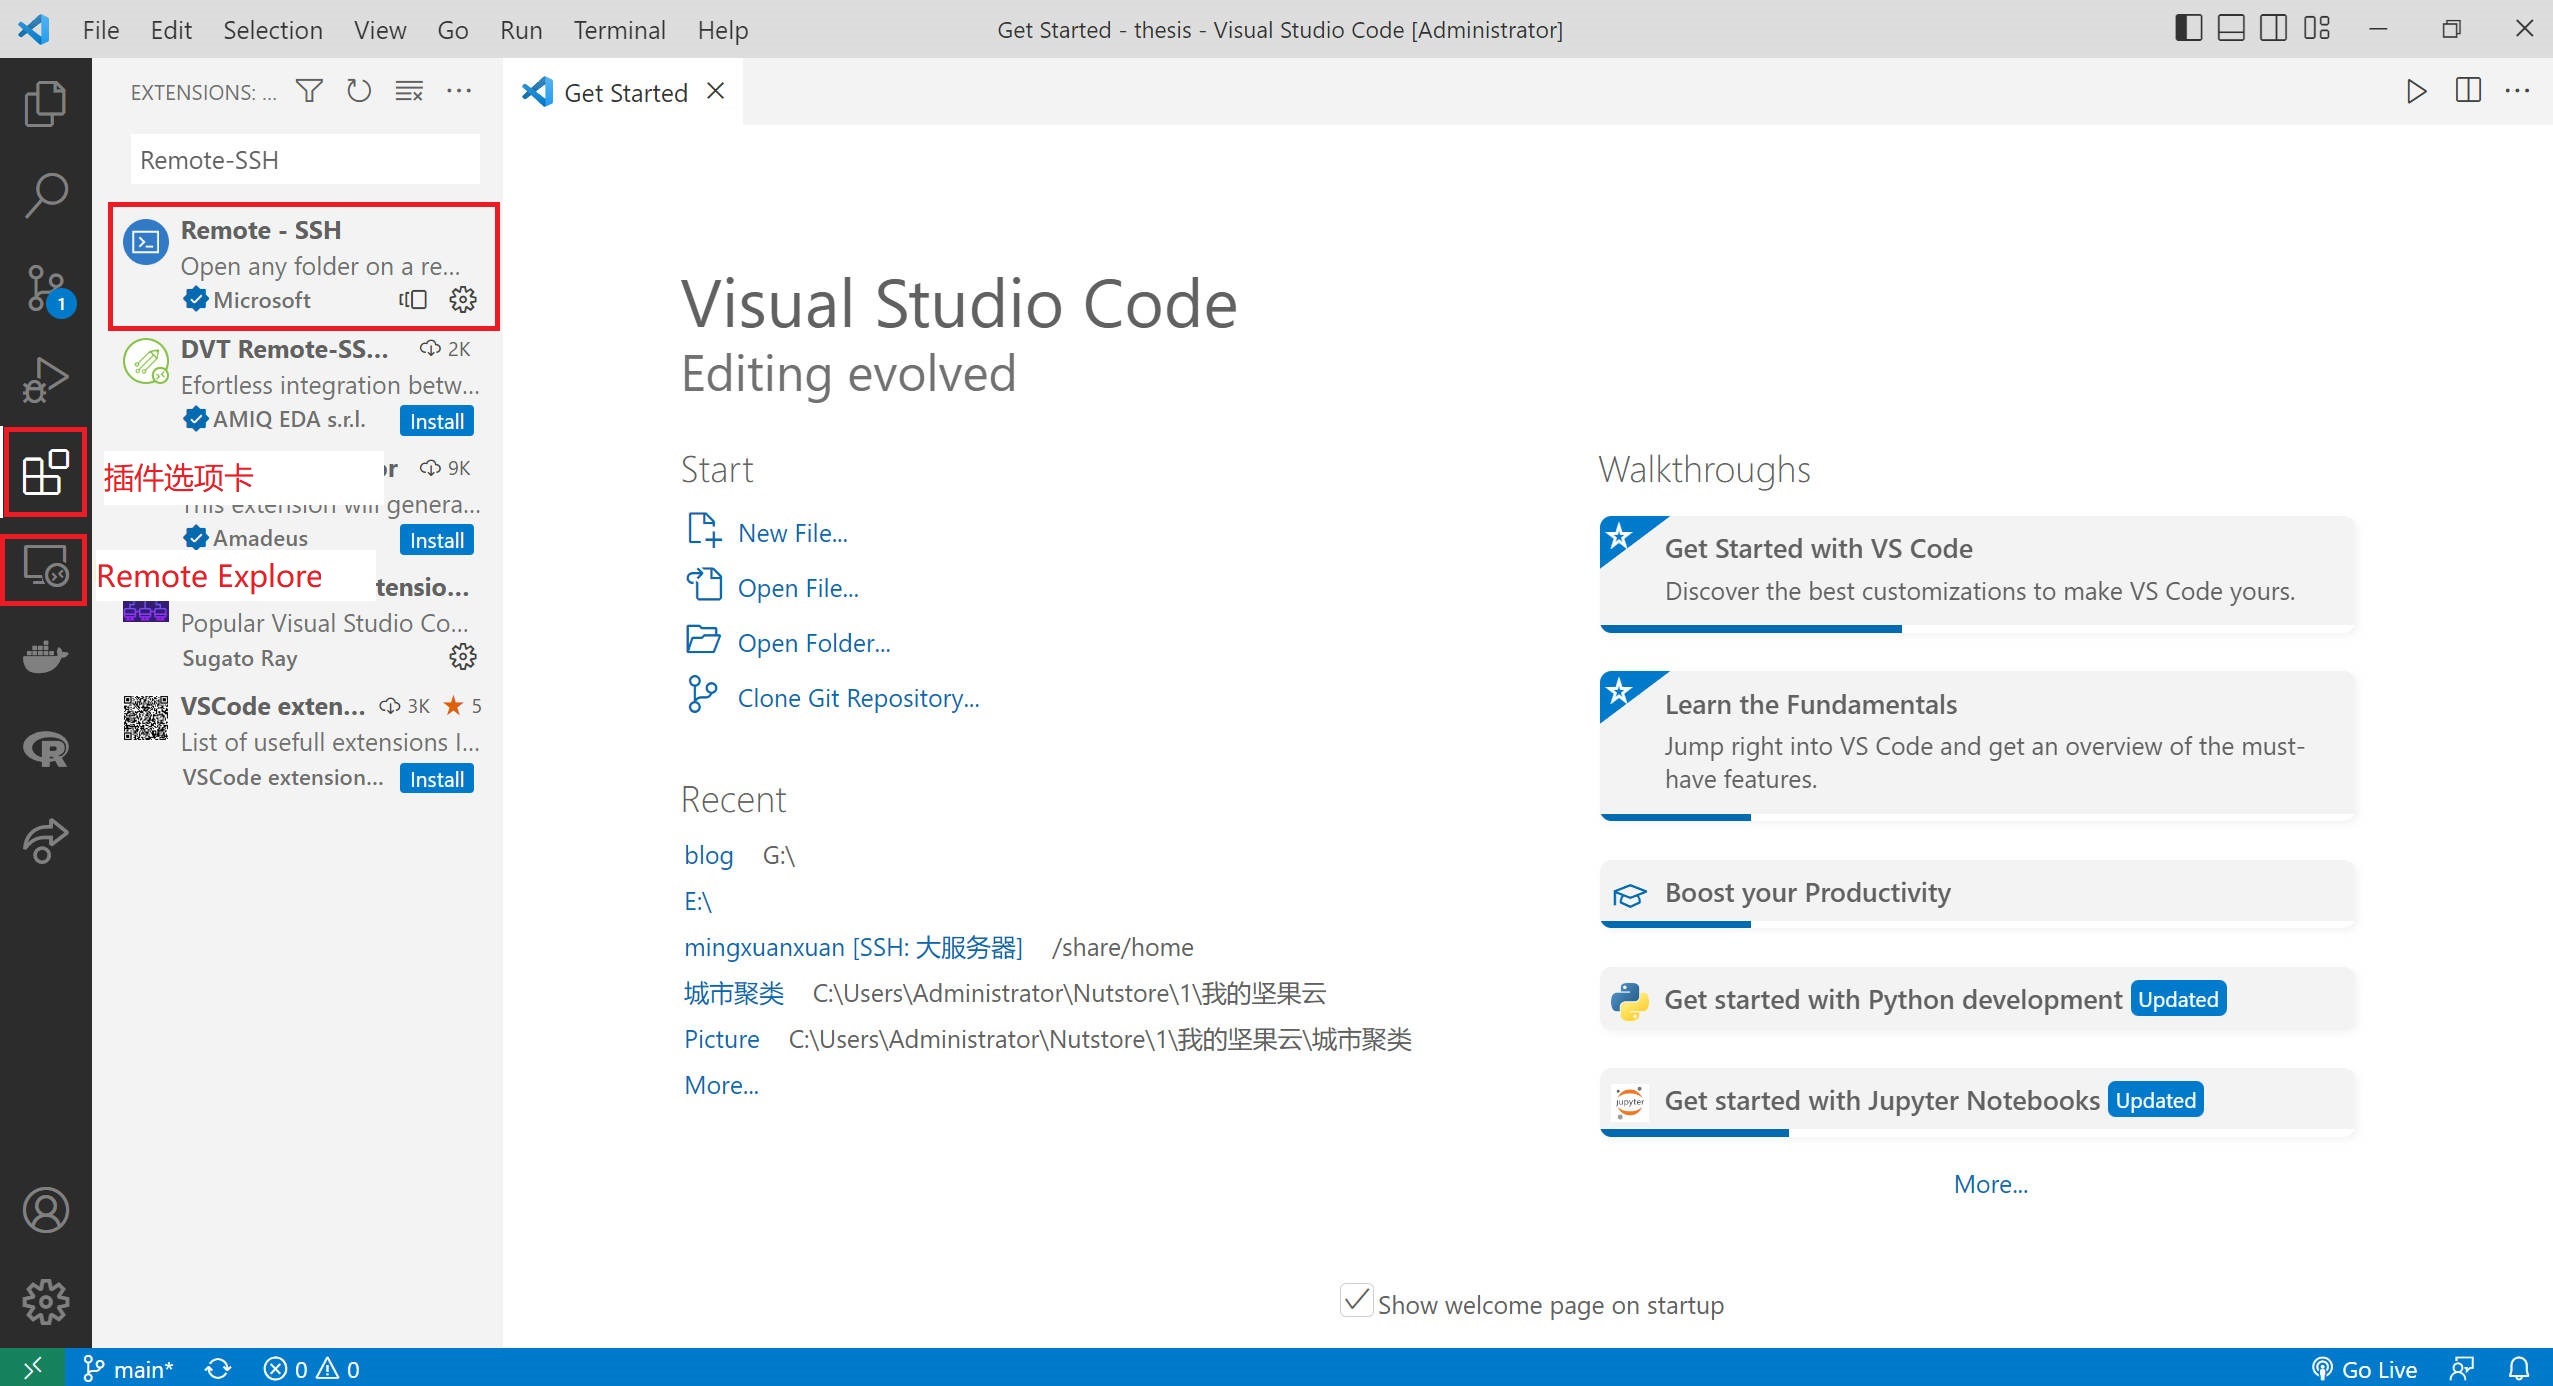Click Clone Git Repository link
The height and width of the screenshot is (1386, 2553).
858,697
